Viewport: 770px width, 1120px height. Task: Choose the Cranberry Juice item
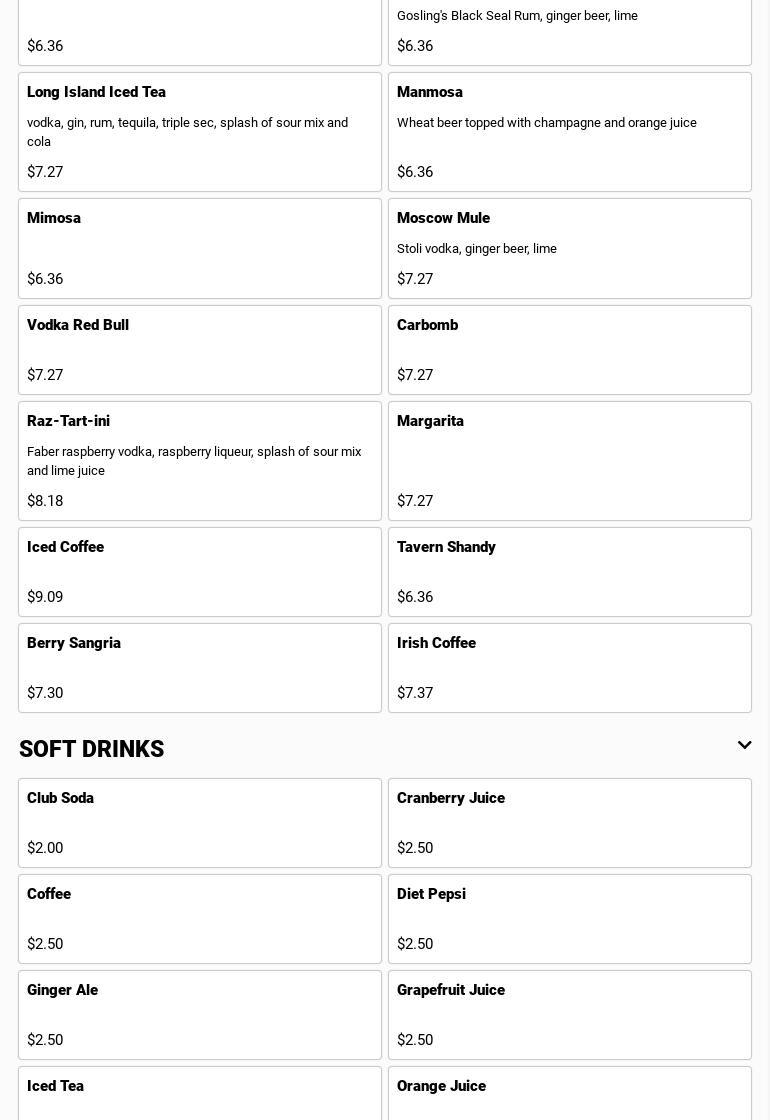click(x=570, y=823)
